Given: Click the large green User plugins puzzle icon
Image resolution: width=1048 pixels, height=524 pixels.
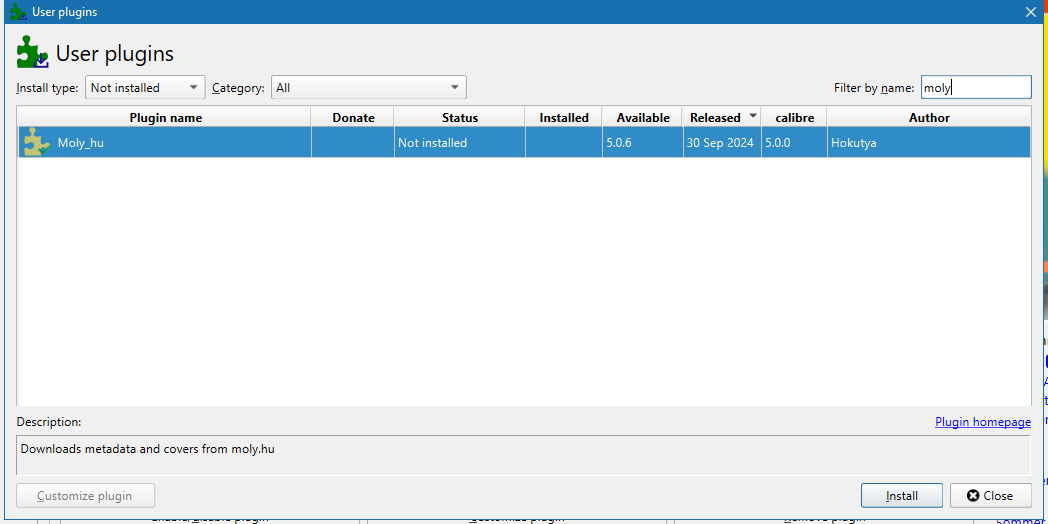Looking at the screenshot, I should pos(32,52).
